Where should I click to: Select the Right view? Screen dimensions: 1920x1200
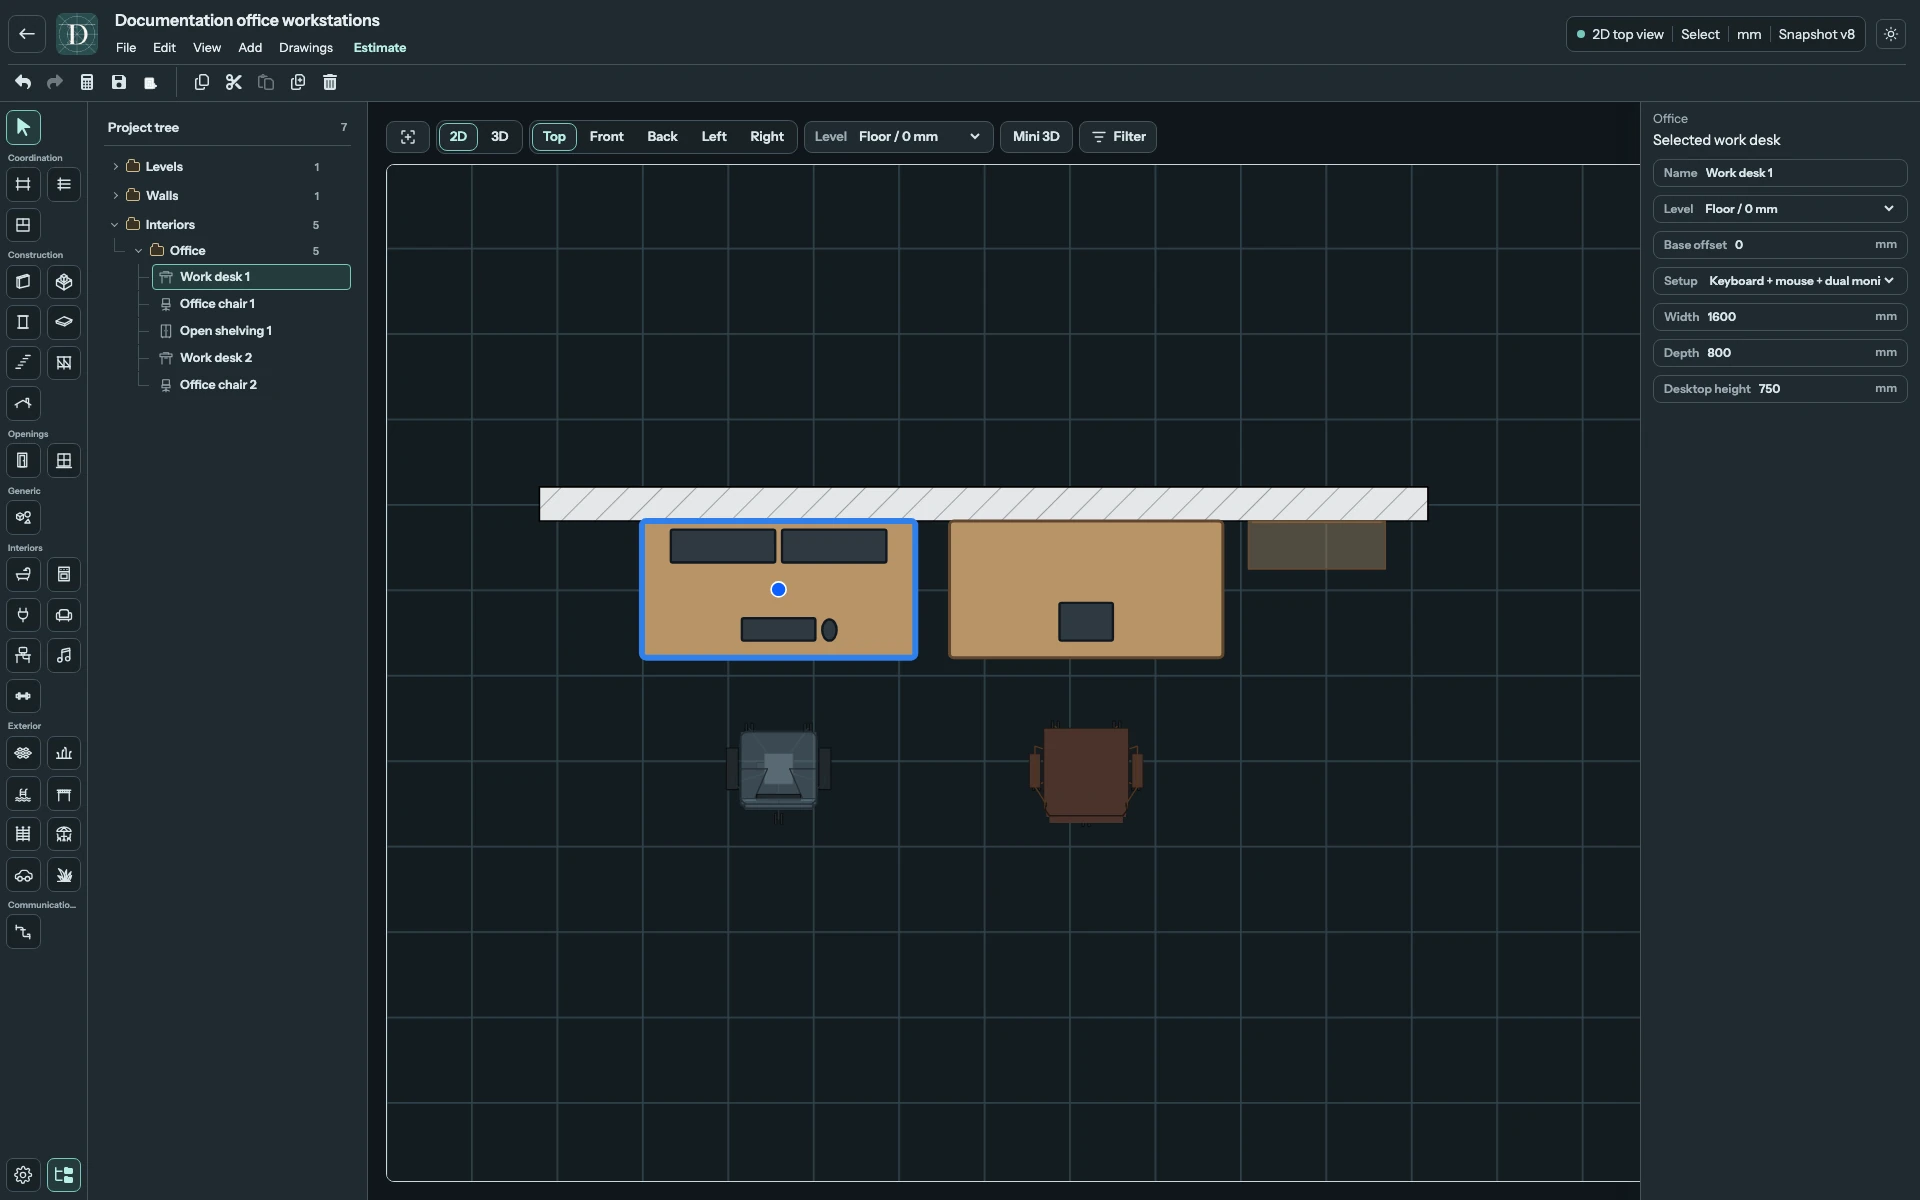coord(767,137)
